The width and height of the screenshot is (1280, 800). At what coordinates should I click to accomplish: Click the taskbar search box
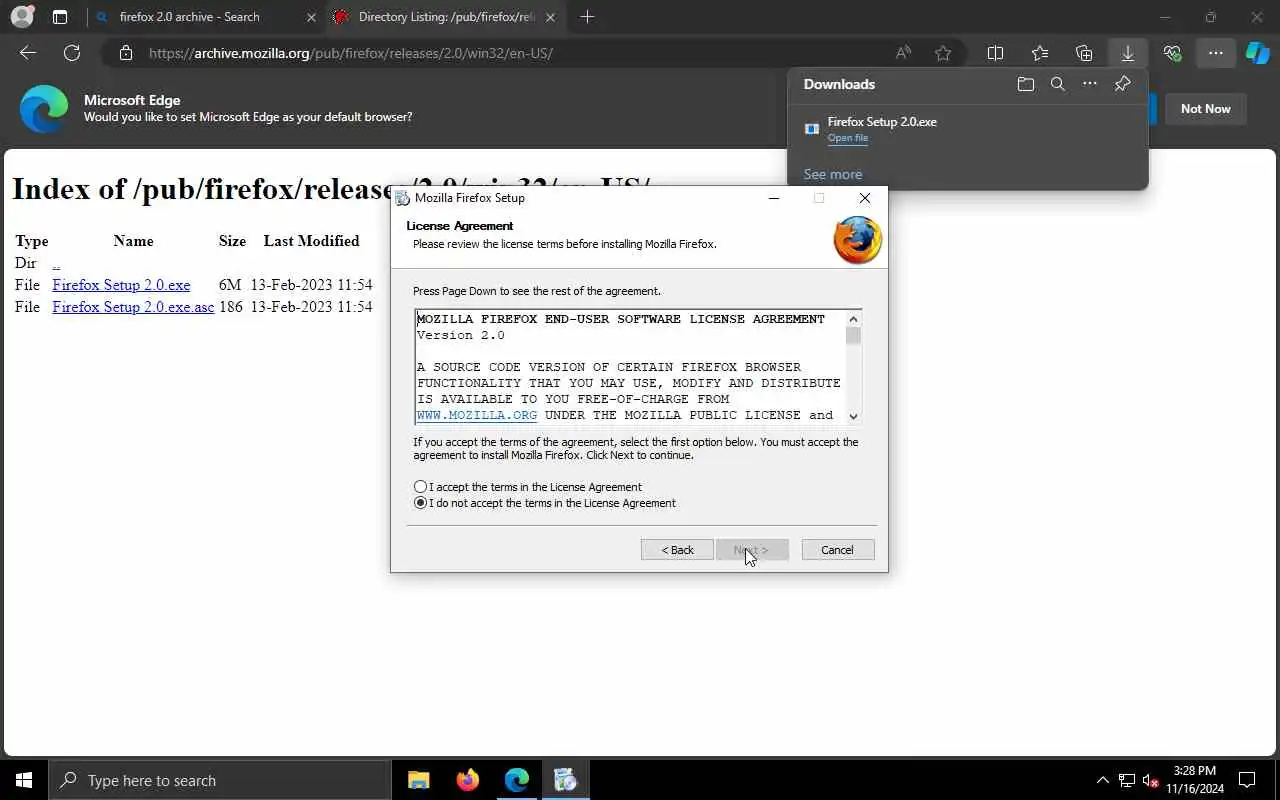coord(219,780)
